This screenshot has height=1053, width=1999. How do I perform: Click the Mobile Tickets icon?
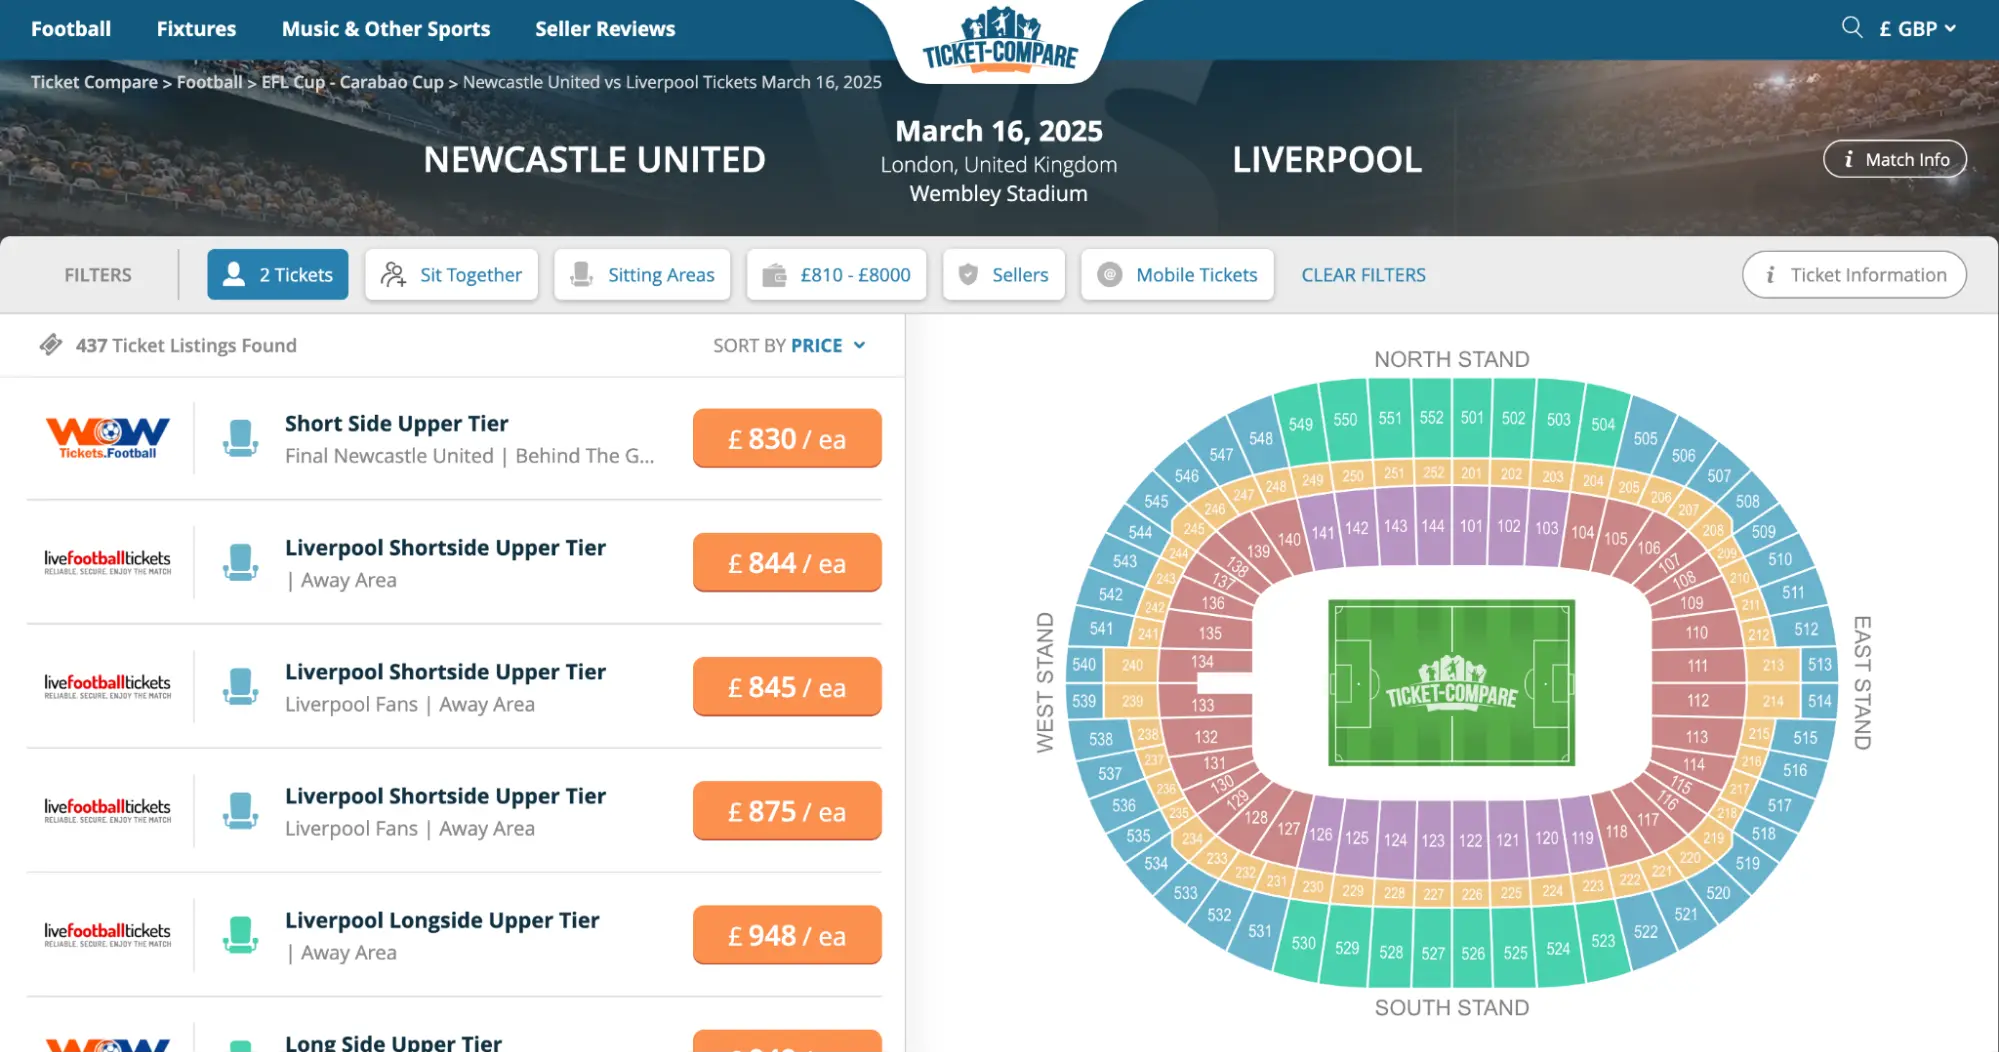(x=1108, y=274)
